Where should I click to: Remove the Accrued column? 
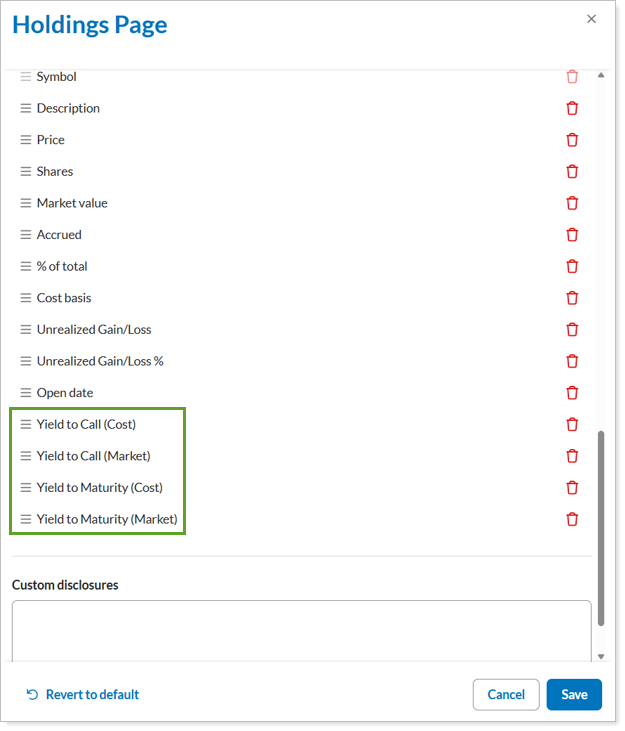[572, 235]
